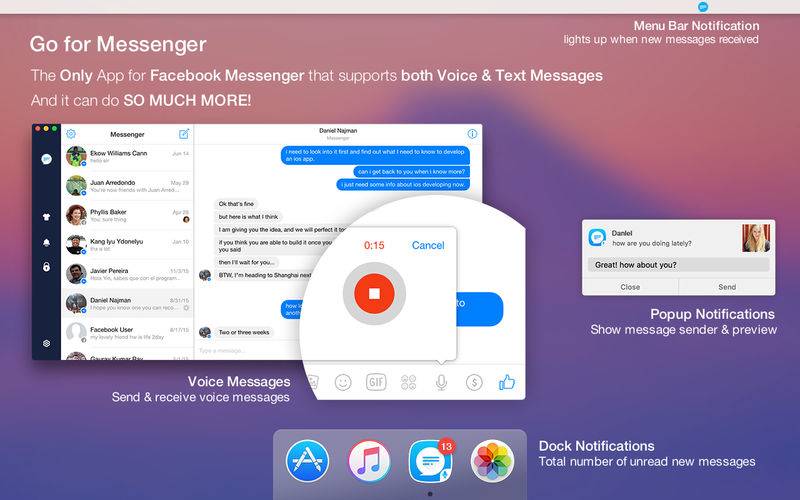Close the popup notification
Screen dimensions: 800x500
point(630,287)
